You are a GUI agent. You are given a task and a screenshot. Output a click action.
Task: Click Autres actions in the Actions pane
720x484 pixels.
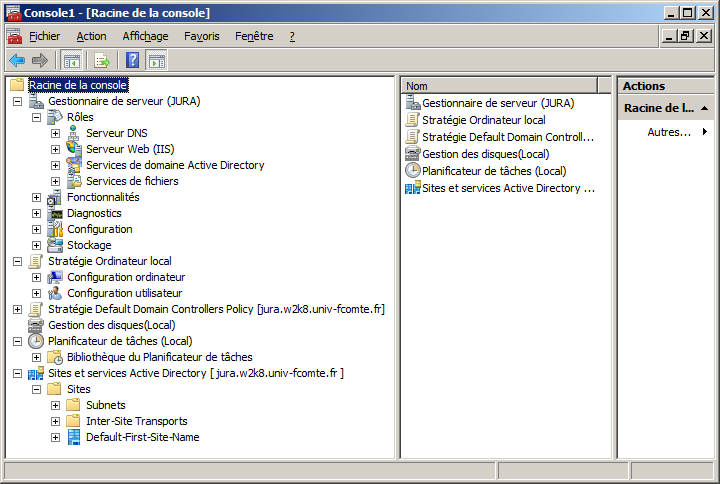coord(668,132)
